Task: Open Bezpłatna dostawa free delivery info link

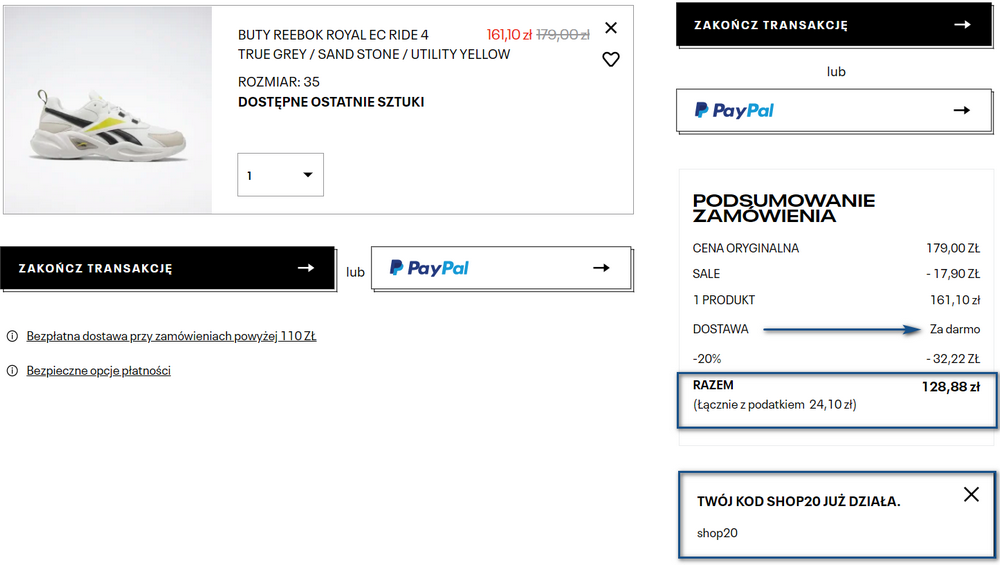Action: (x=171, y=336)
